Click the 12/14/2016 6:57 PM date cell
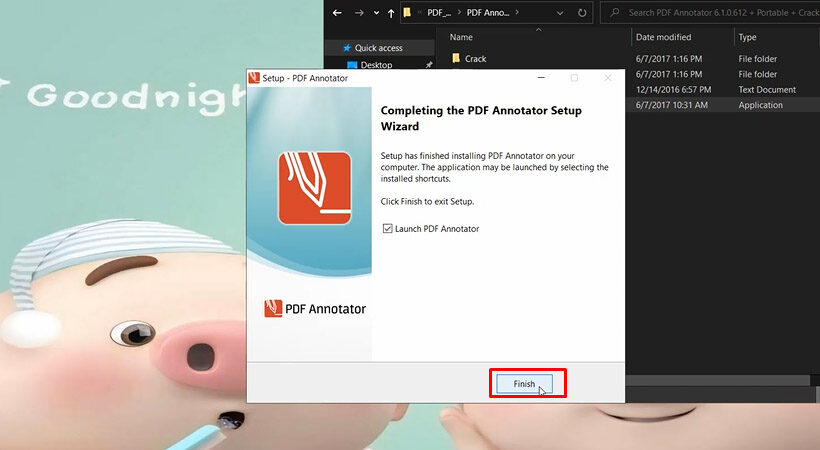820x450 pixels. [674, 89]
